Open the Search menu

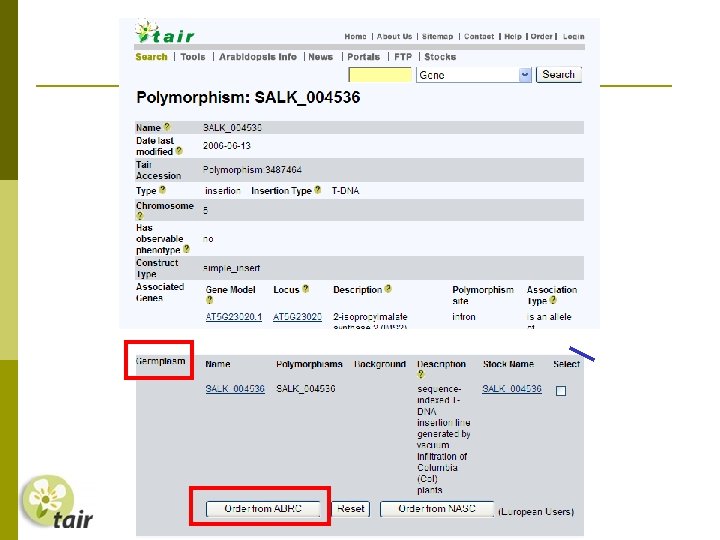pyautogui.click(x=152, y=57)
